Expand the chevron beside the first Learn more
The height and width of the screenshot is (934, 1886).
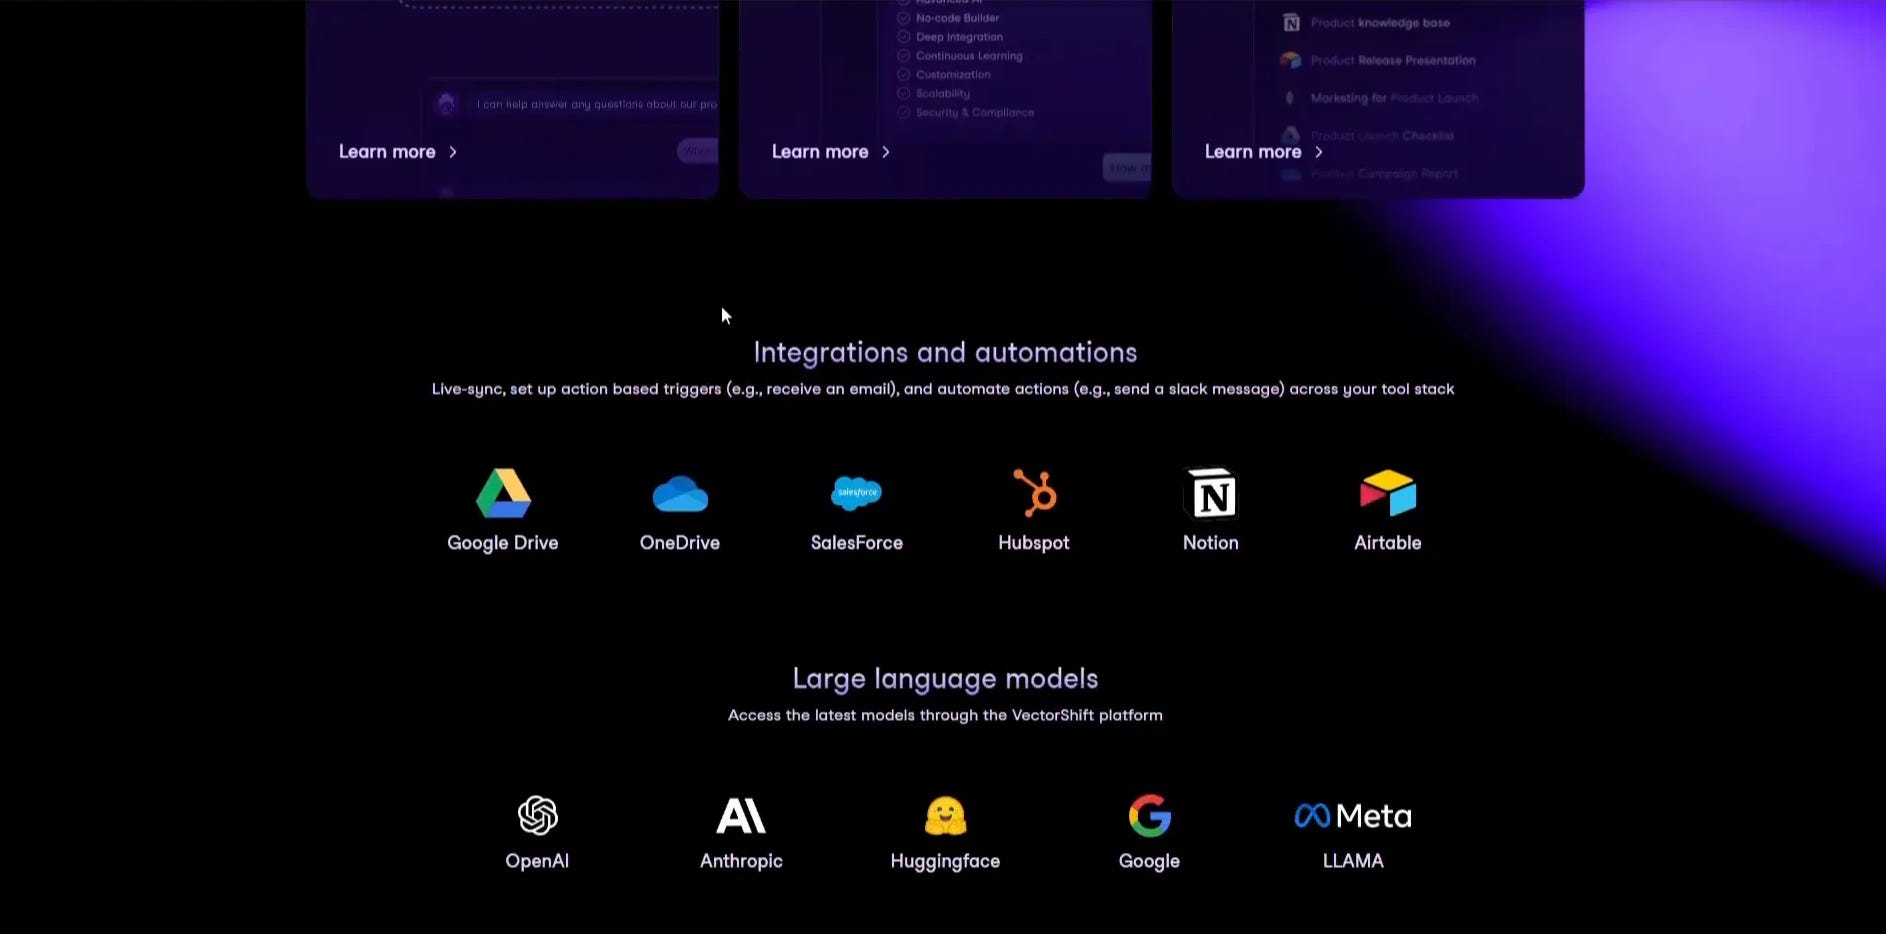pyautogui.click(x=452, y=152)
